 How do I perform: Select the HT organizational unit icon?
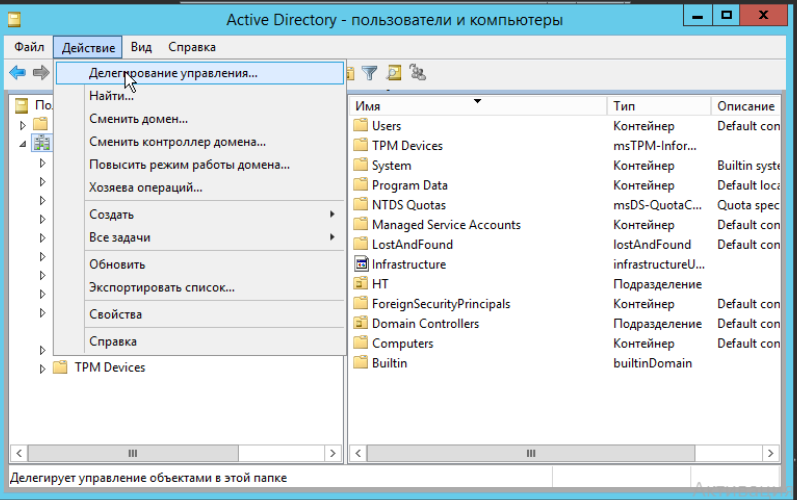point(361,284)
